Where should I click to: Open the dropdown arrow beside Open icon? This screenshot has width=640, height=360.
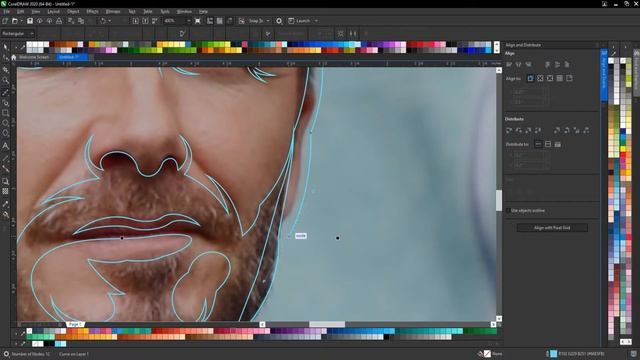pyautogui.click(x=21, y=20)
